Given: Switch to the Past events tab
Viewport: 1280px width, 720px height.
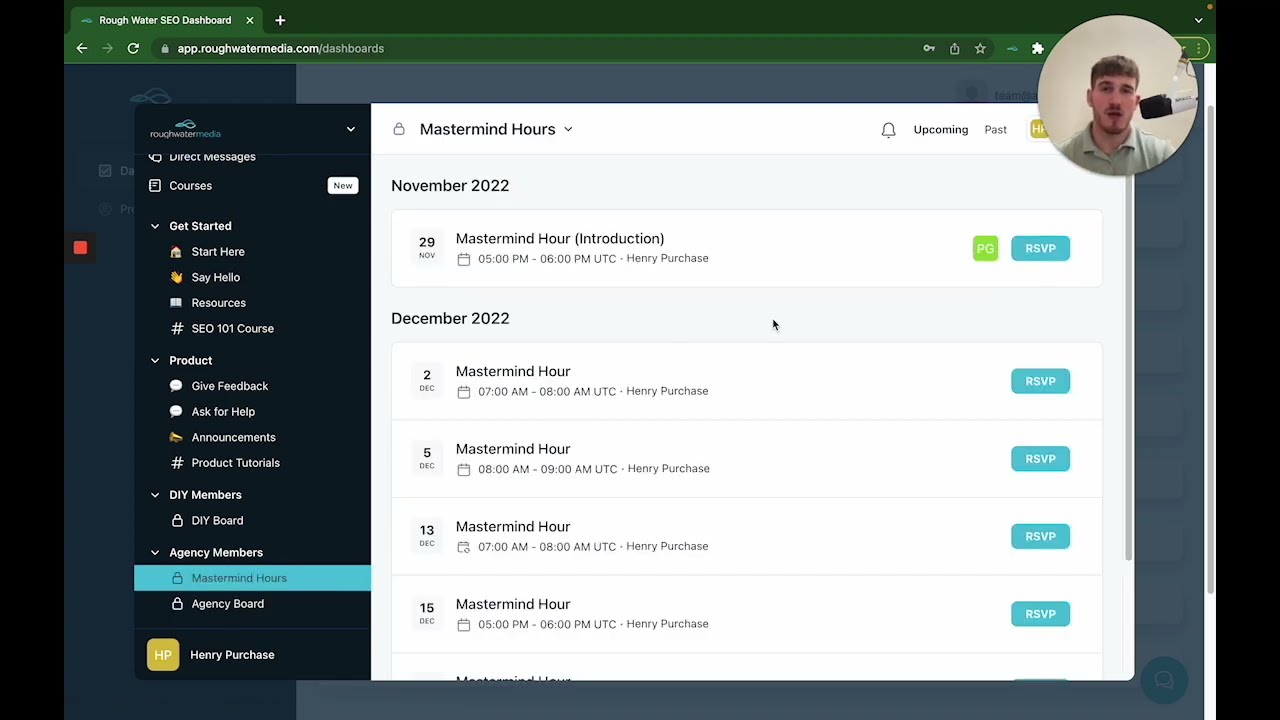Looking at the screenshot, I should [x=995, y=130].
